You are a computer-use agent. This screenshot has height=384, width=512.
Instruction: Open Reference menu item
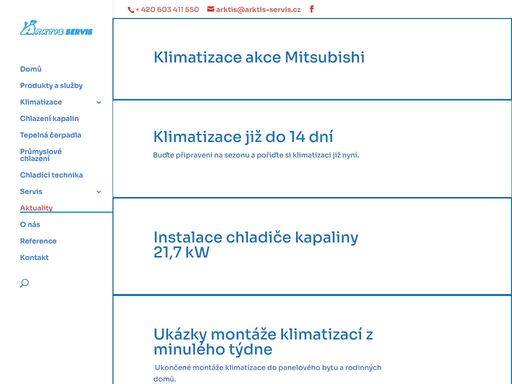click(x=38, y=241)
